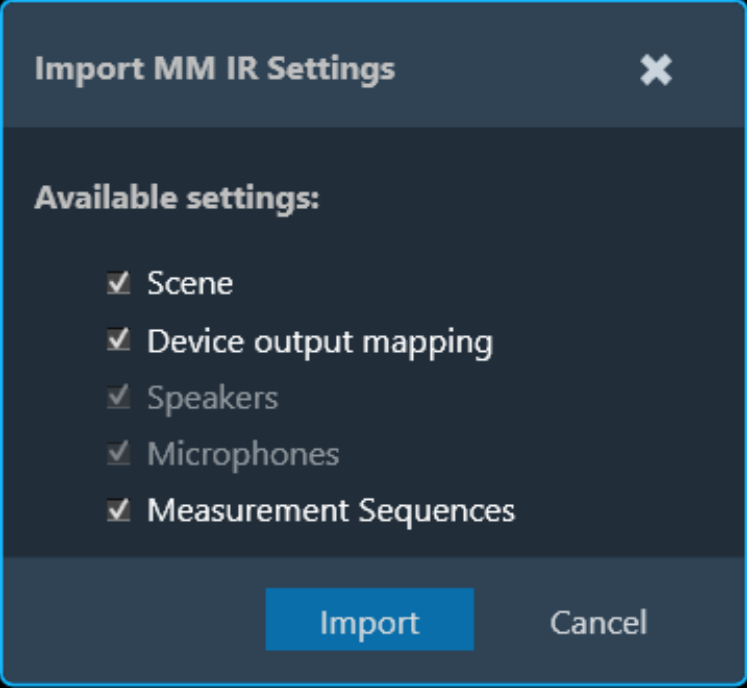The height and width of the screenshot is (688, 747).
Task: Cancel the settings import
Action: point(598,622)
